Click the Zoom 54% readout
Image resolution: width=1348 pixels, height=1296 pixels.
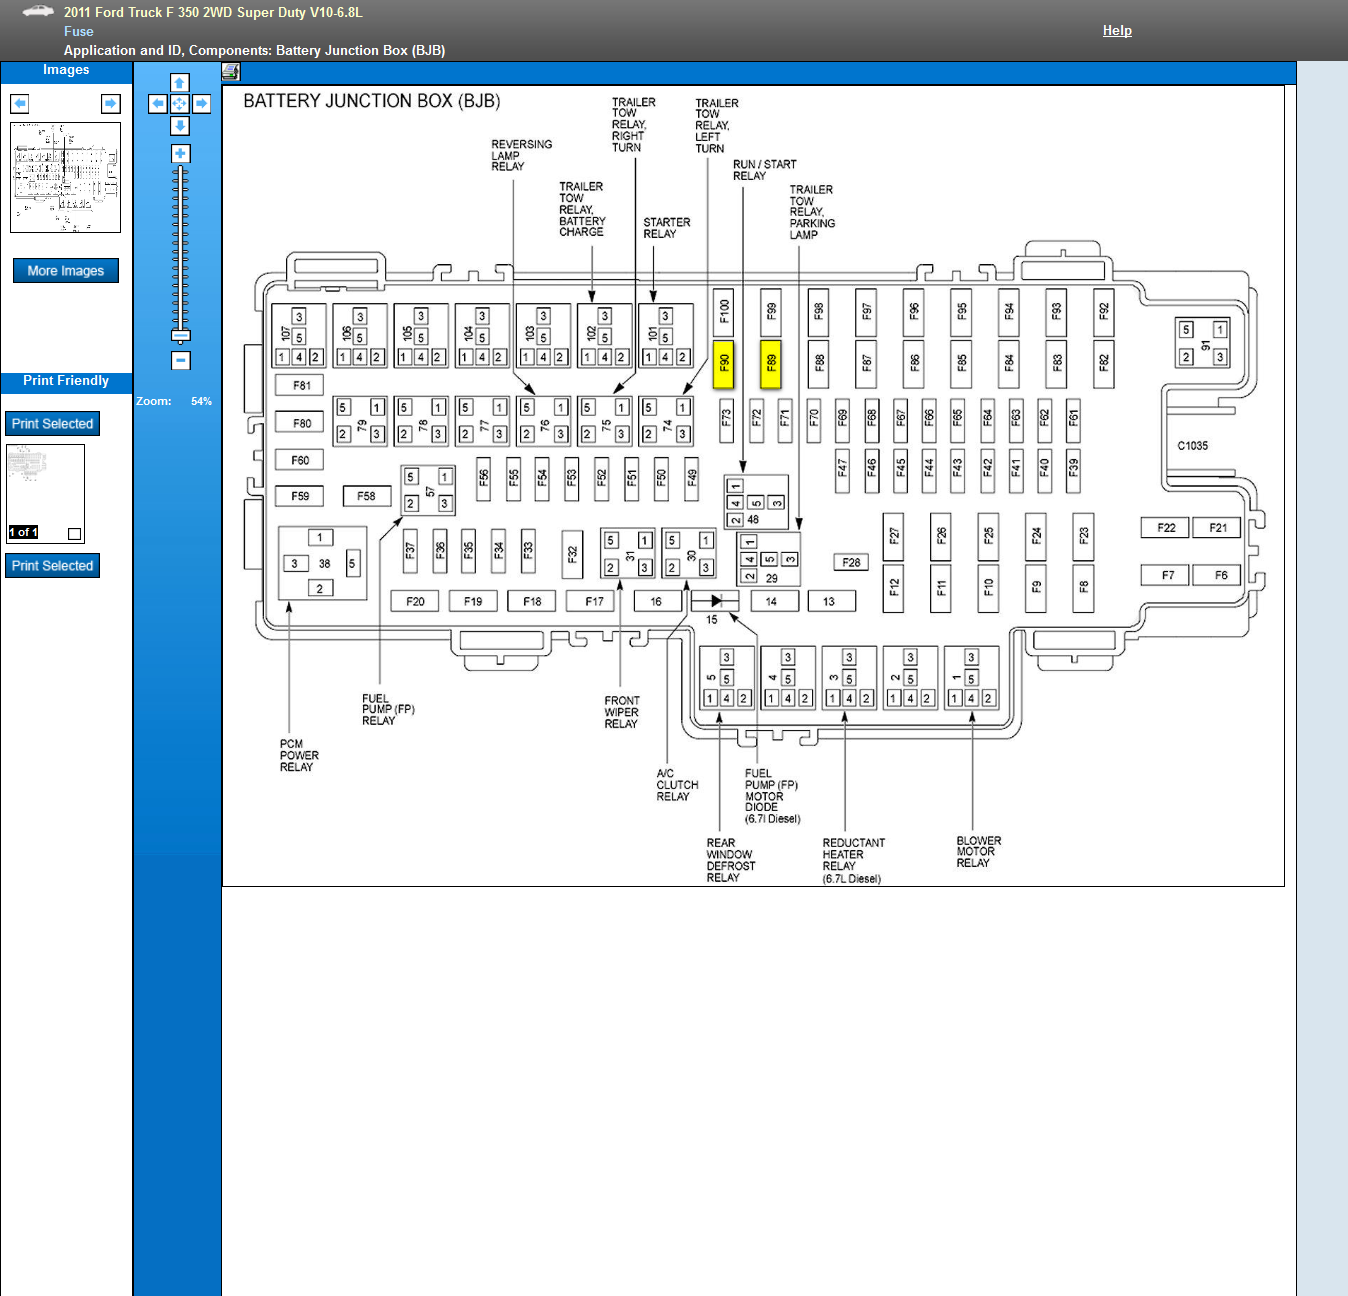click(174, 401)
